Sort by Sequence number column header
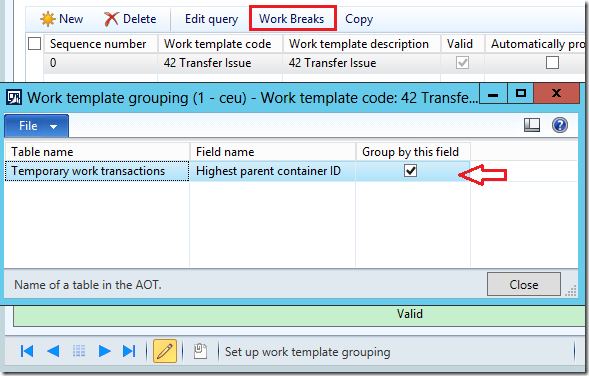The width and height of the screenshot is (589, 376). click(x=100, y=44)
